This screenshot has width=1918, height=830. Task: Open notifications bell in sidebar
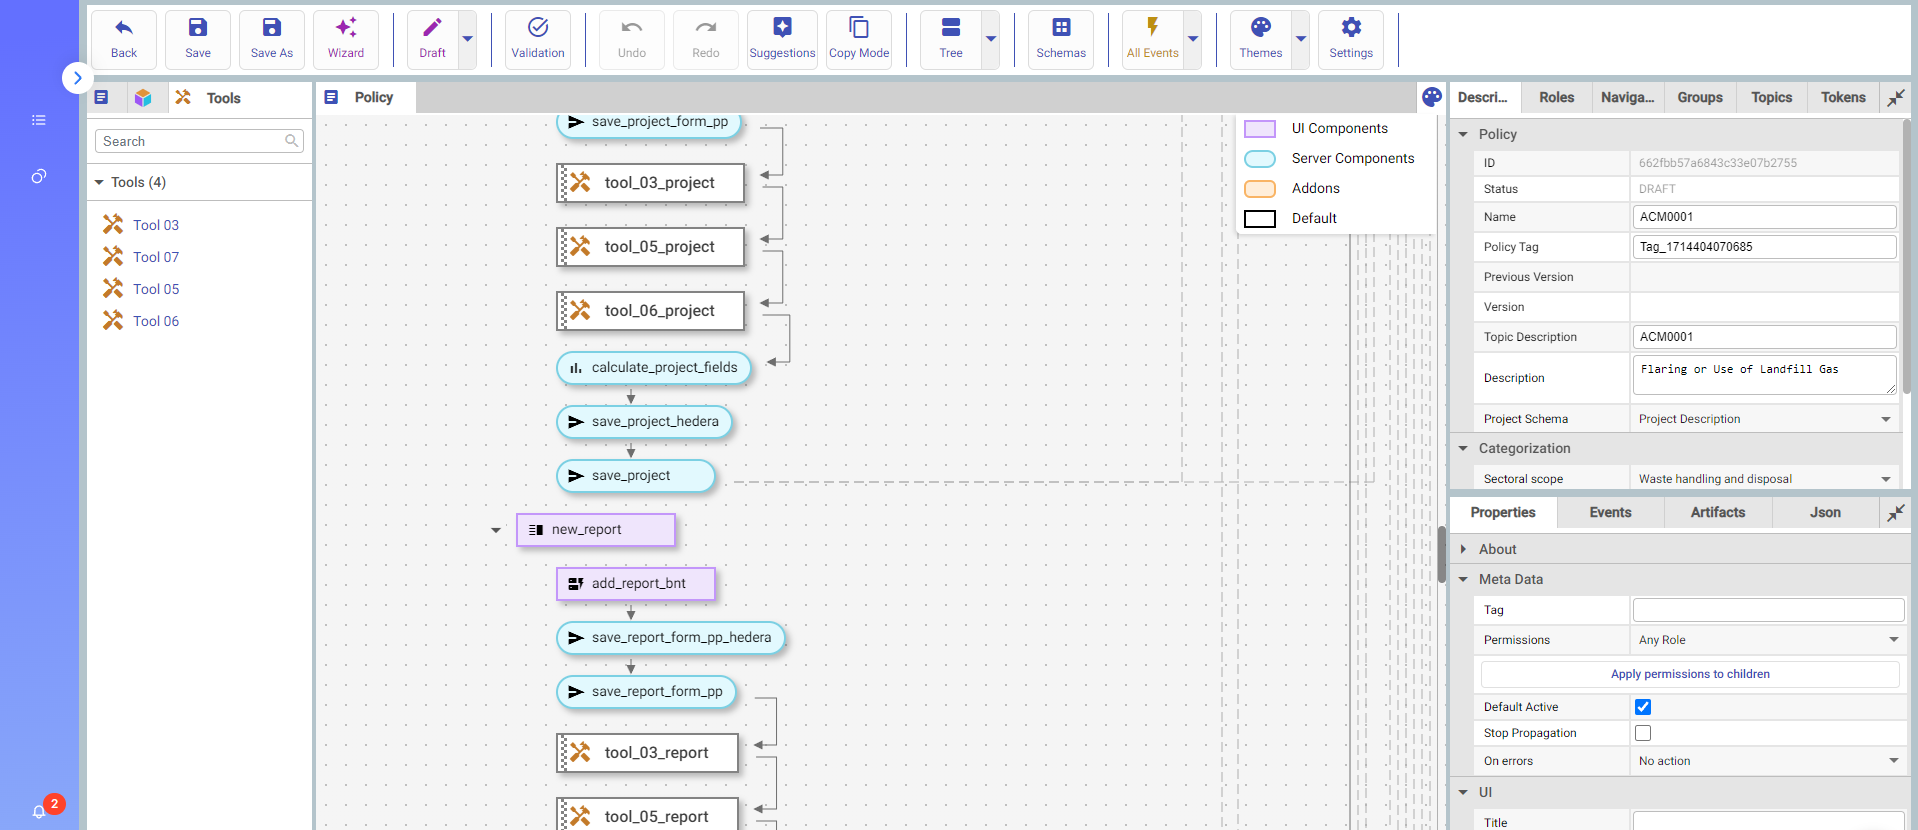click(x=39, y=811)
